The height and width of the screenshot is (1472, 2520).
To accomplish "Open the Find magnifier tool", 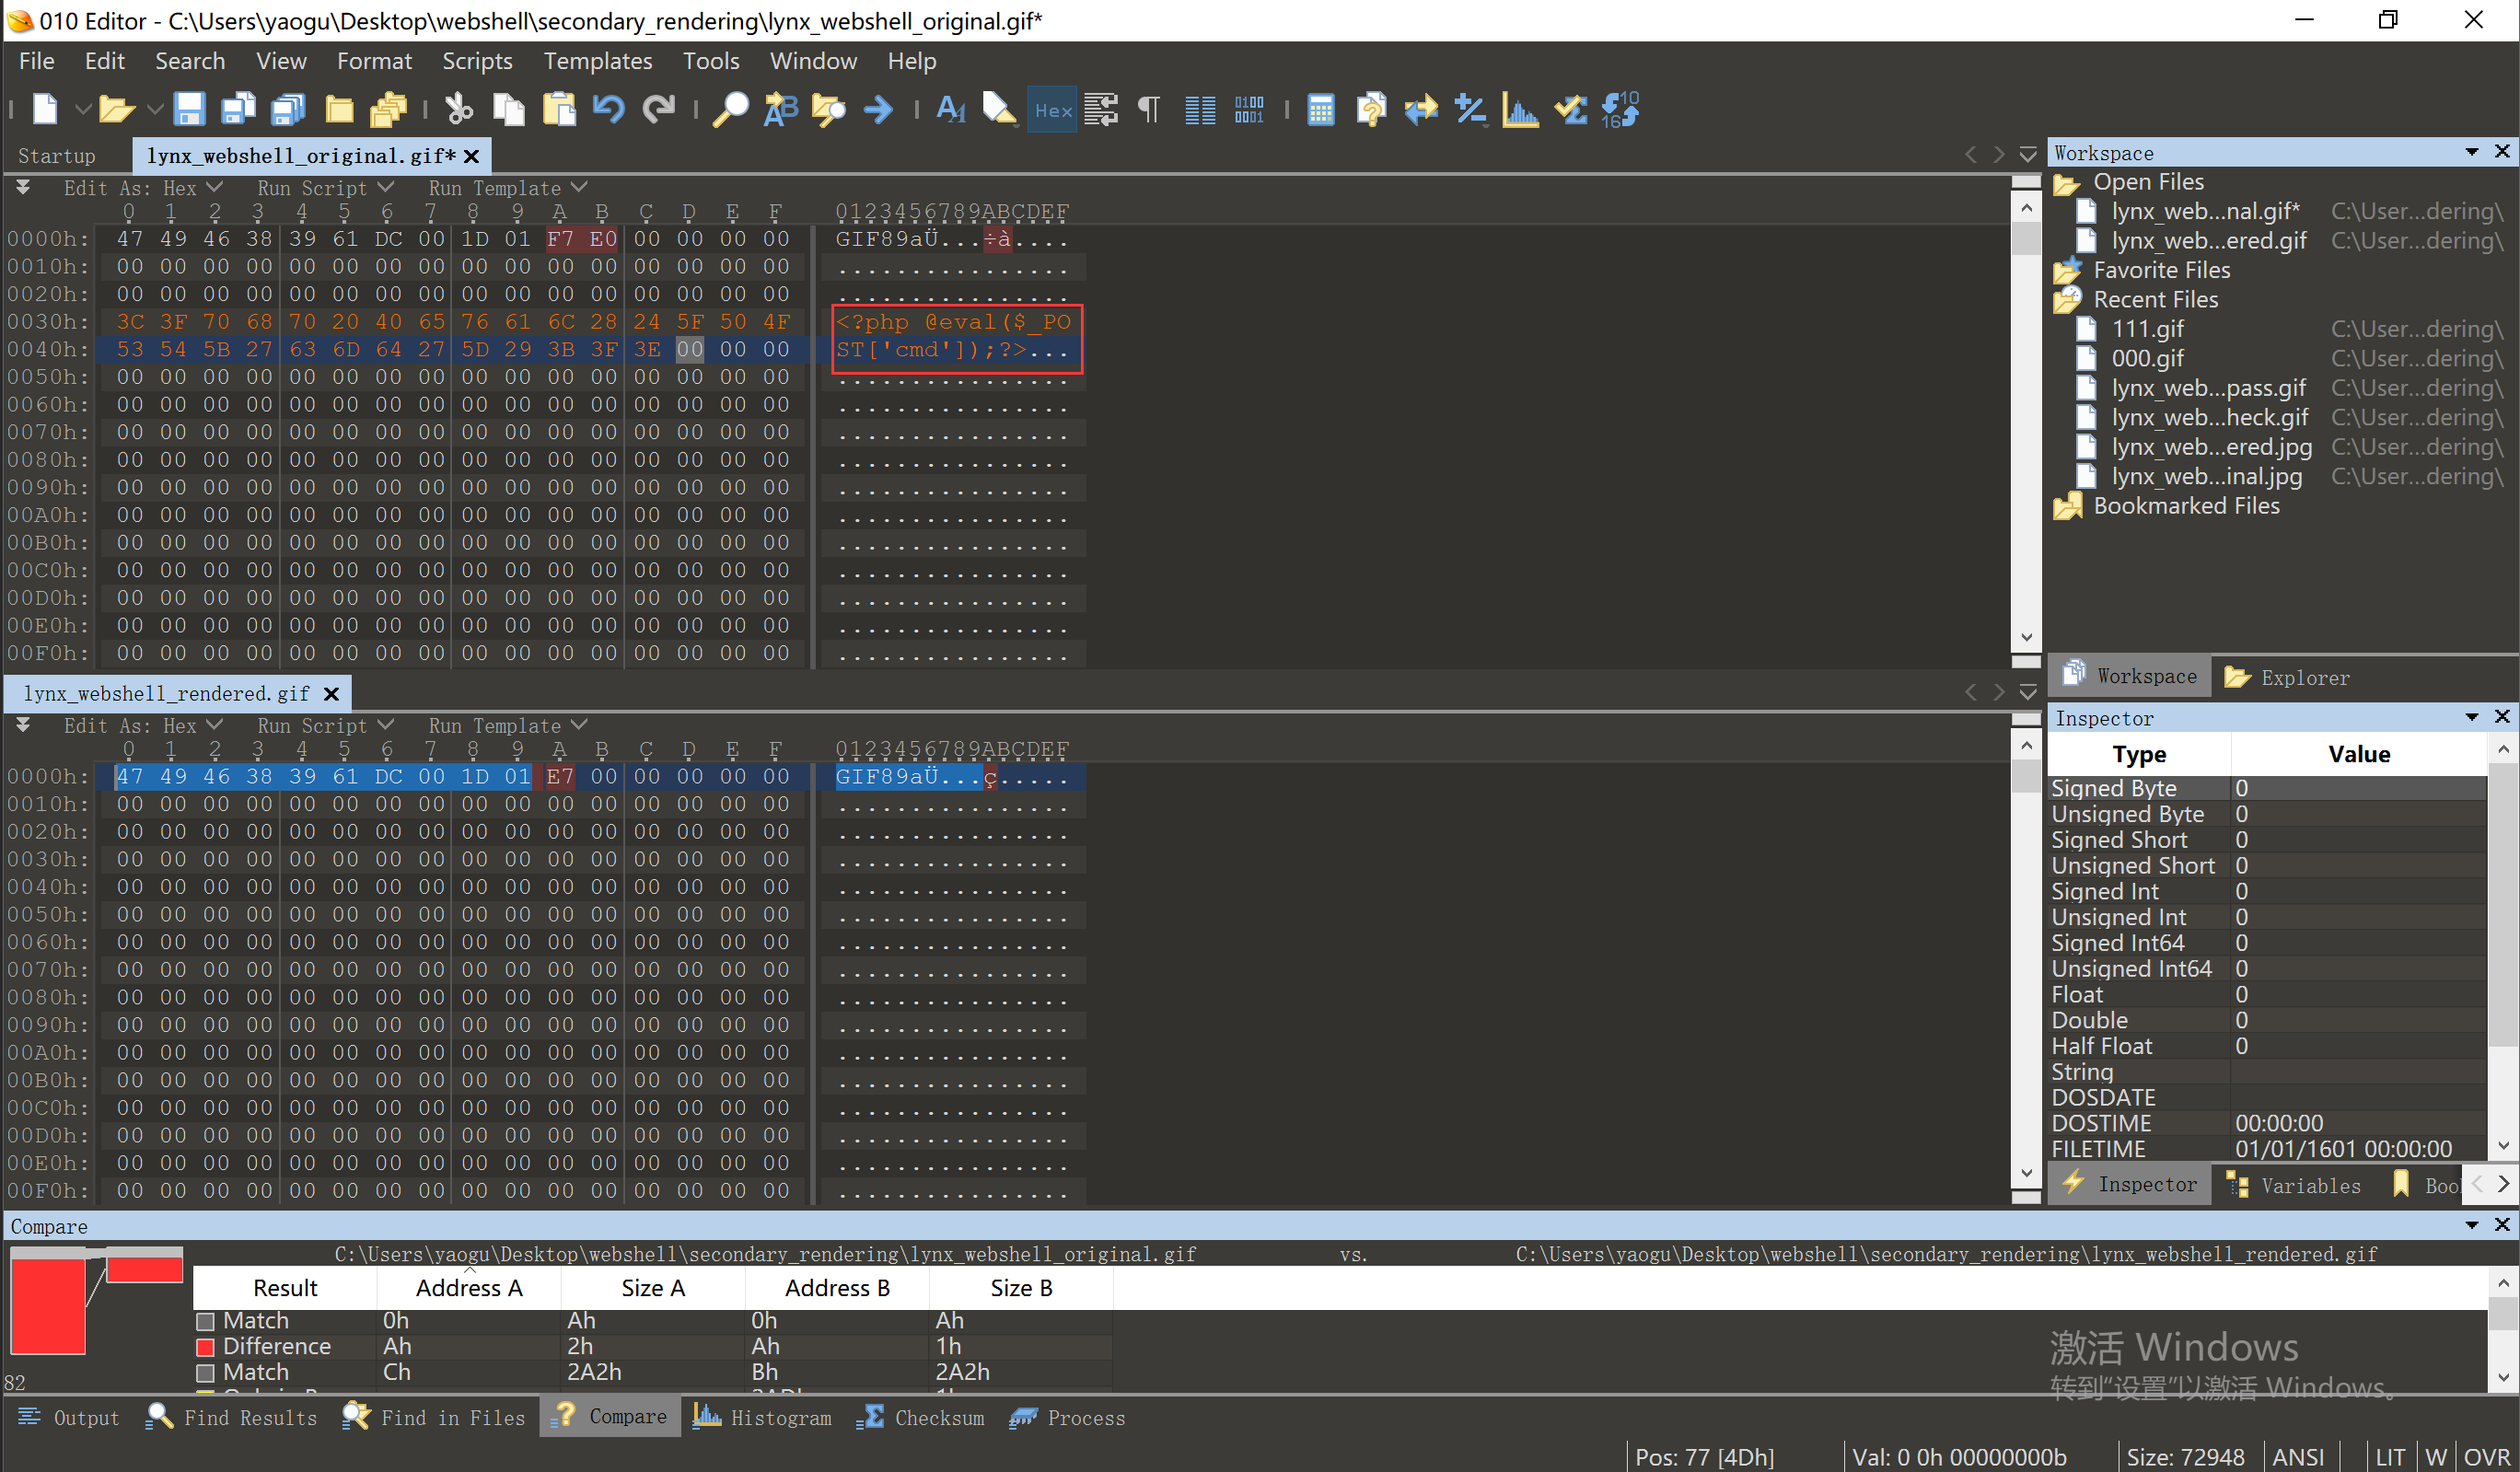I will (x=730, y=109).
